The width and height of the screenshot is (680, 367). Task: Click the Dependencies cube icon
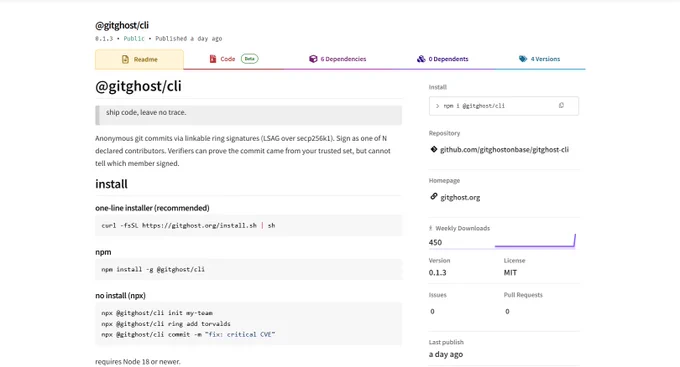(313, 59)
